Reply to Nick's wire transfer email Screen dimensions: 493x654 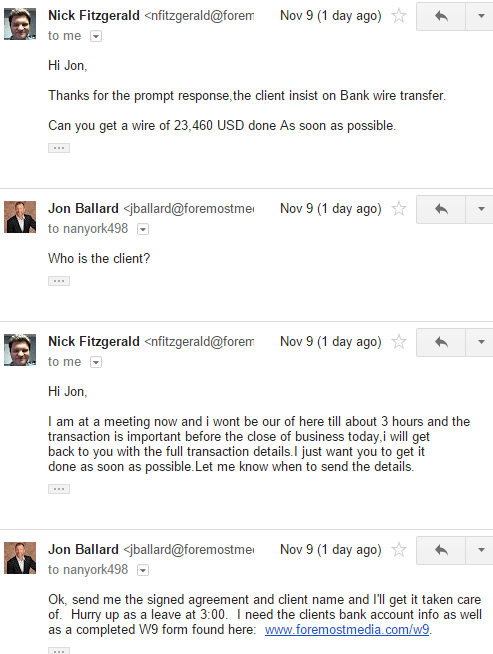click(441, 16)
